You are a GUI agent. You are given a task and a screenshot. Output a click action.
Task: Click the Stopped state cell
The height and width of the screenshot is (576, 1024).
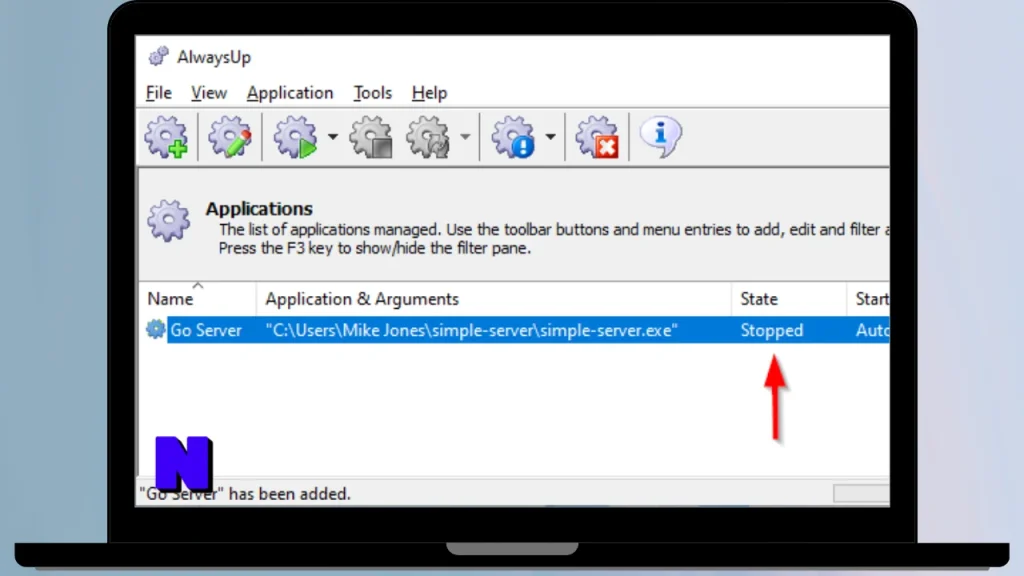(772, 330)
